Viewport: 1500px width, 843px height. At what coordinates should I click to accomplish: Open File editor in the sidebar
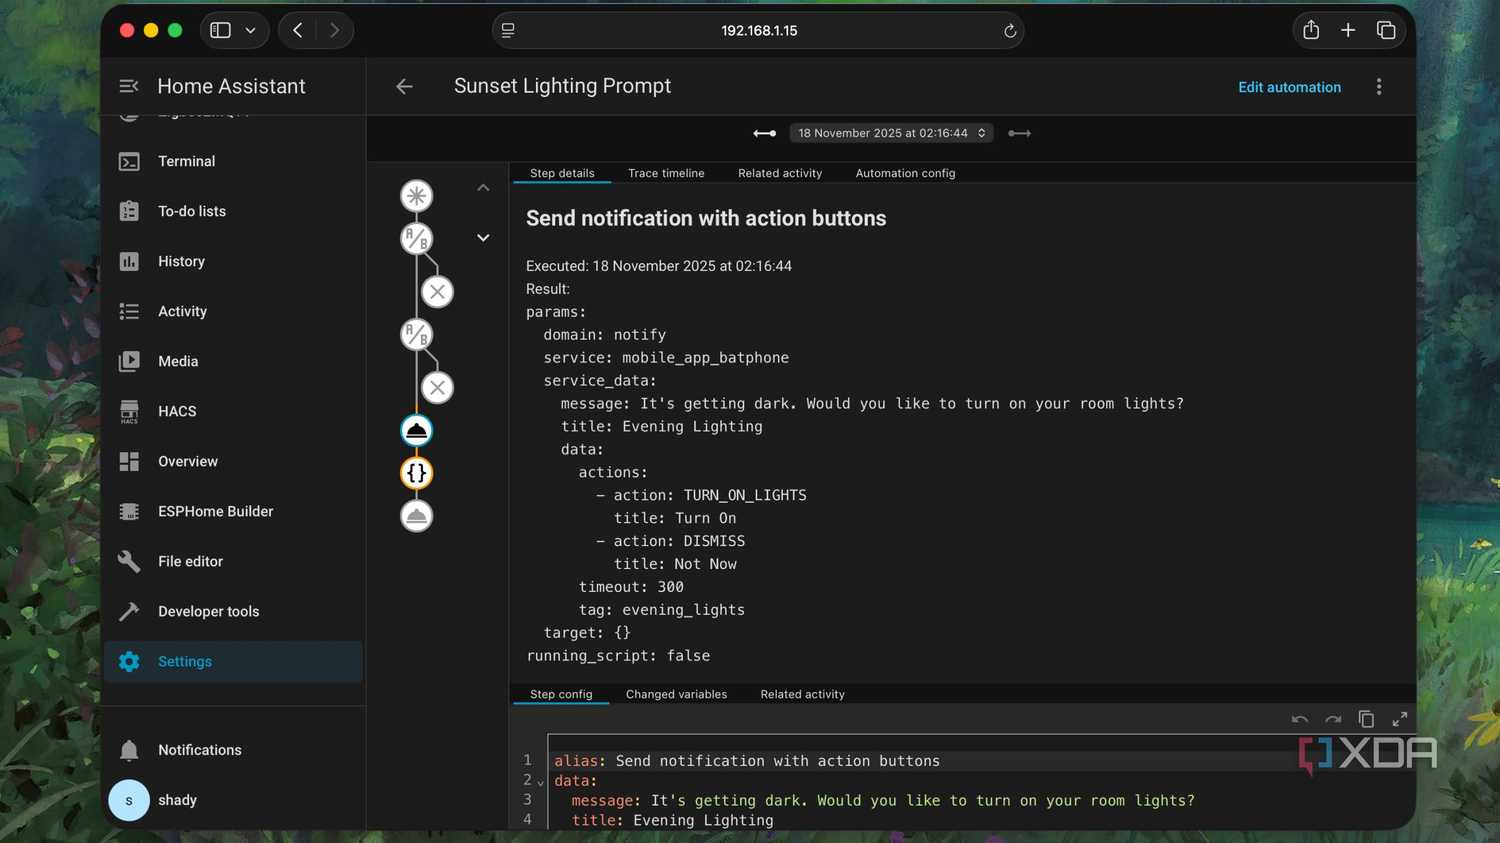click(x=233, y=561)
